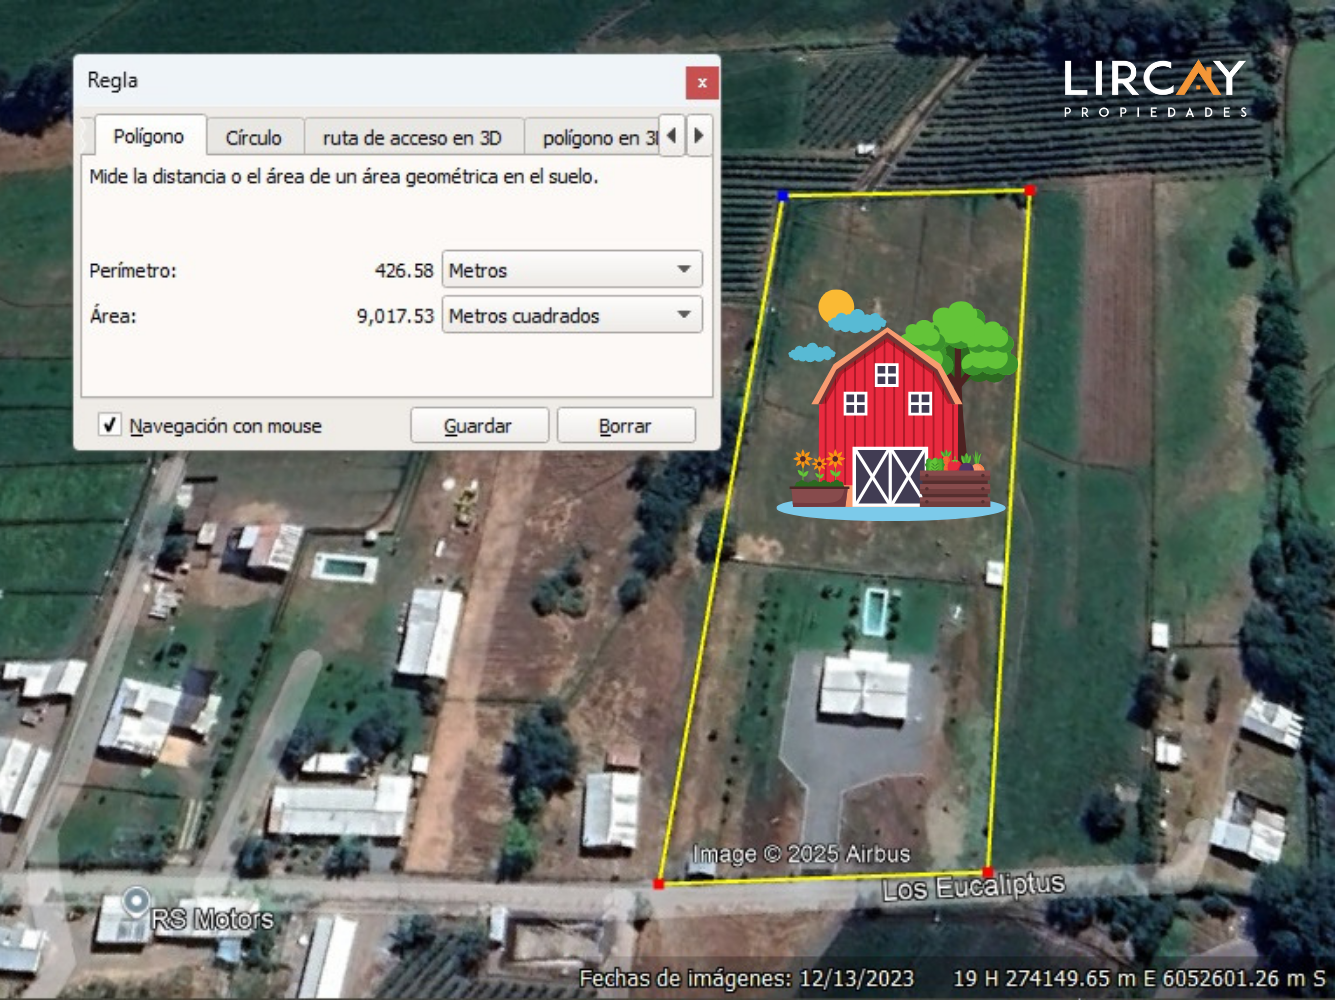The image size is (1335, 1000).
Task: Click the left tab scroll arrow
Action: click(x=671, y=135)
